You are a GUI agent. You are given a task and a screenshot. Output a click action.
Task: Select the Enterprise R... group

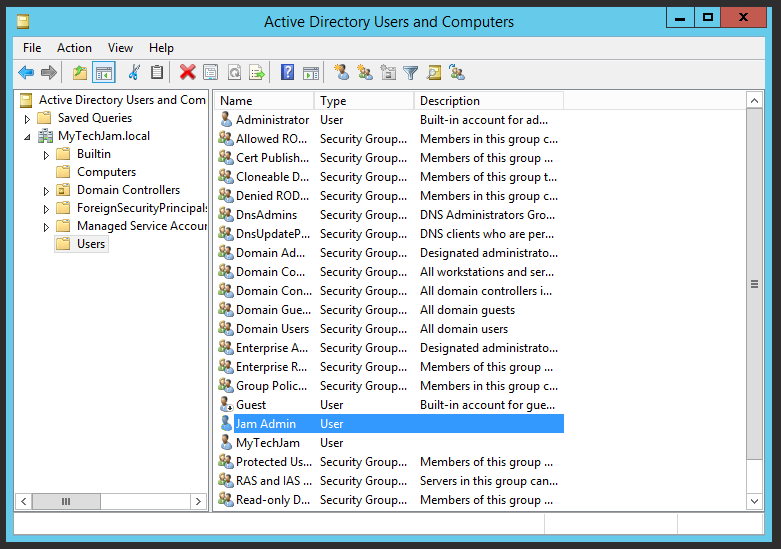tap(271, 367)
